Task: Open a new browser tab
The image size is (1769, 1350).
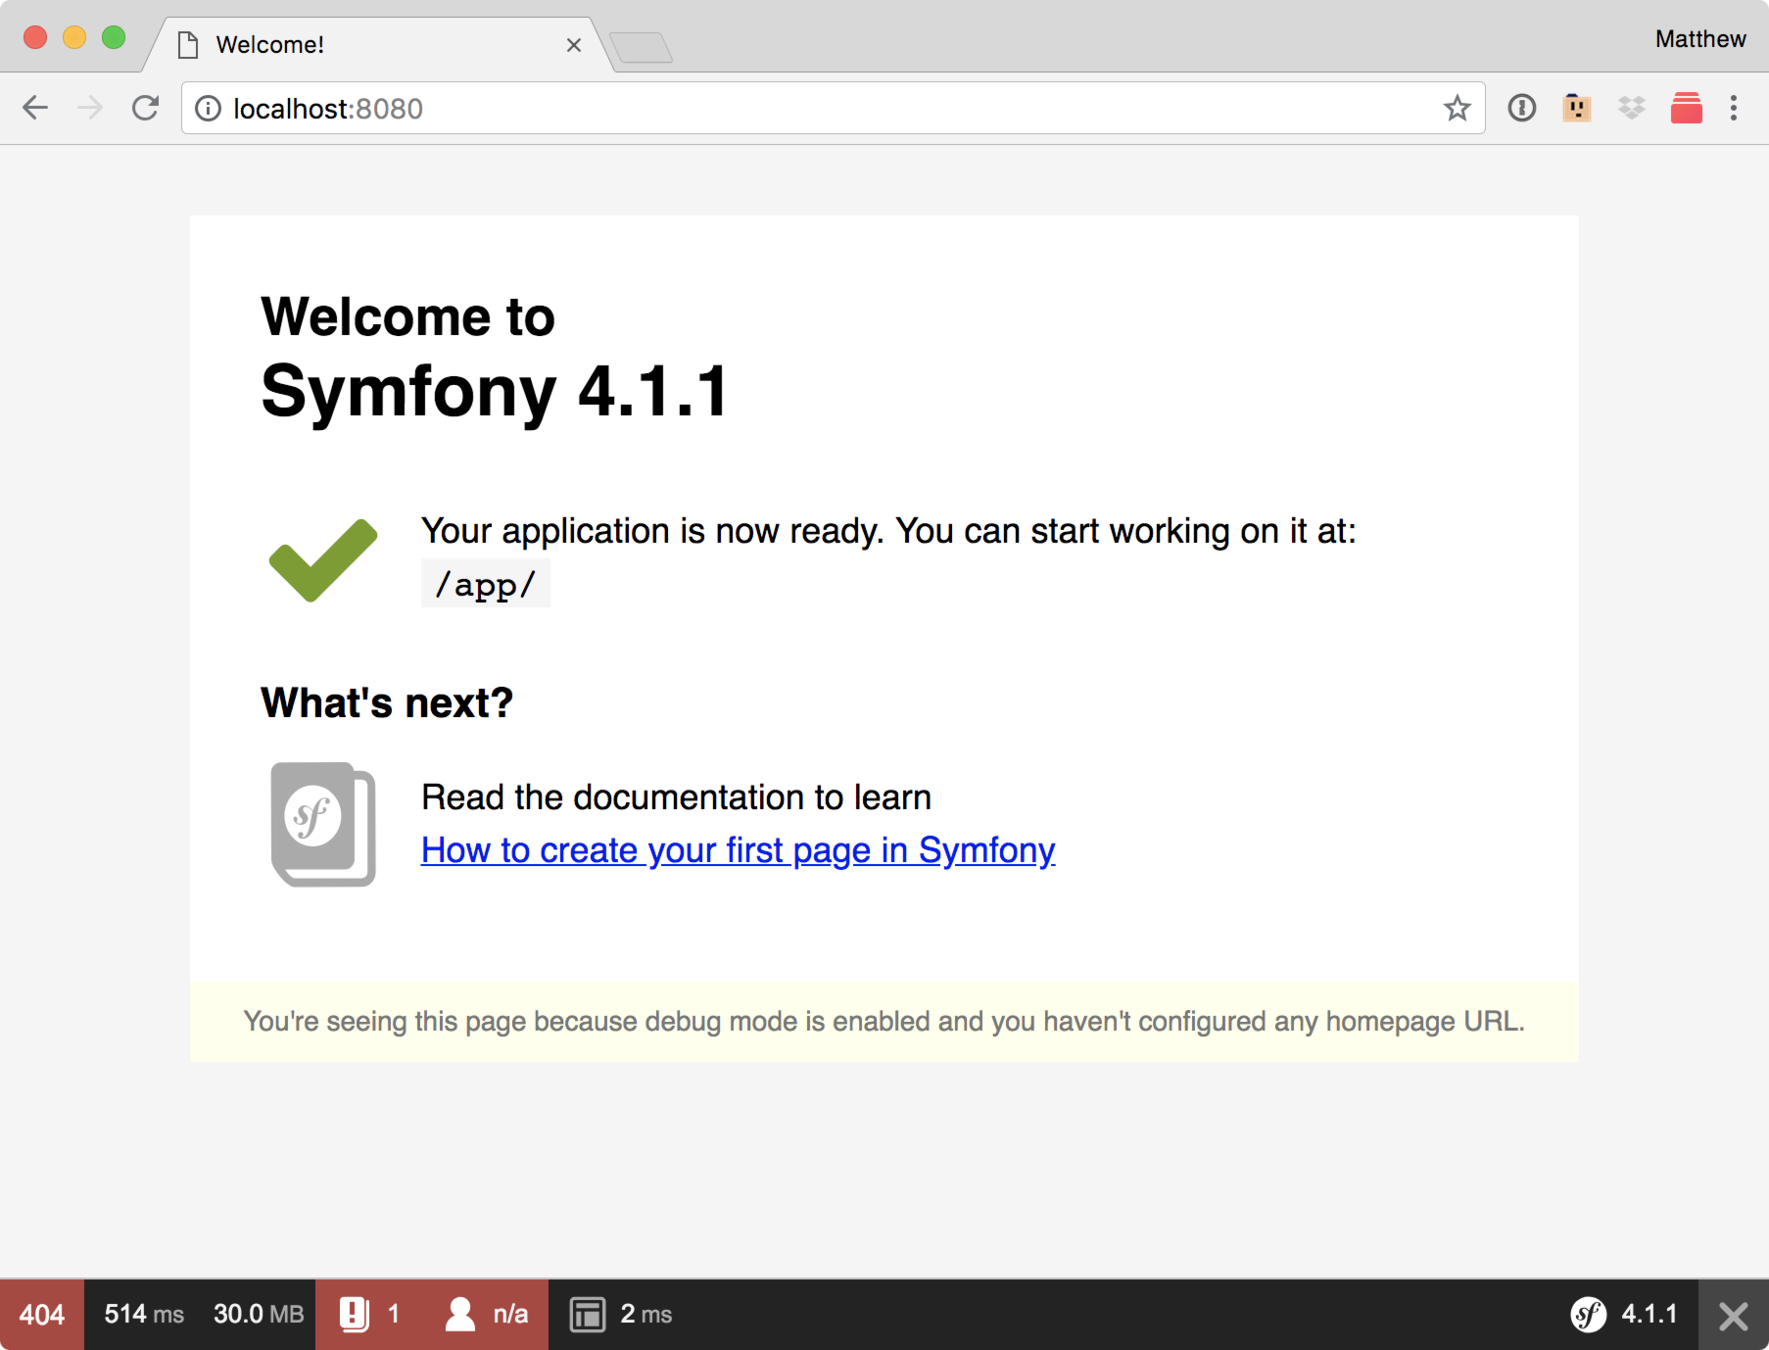Action: point(641,47)
